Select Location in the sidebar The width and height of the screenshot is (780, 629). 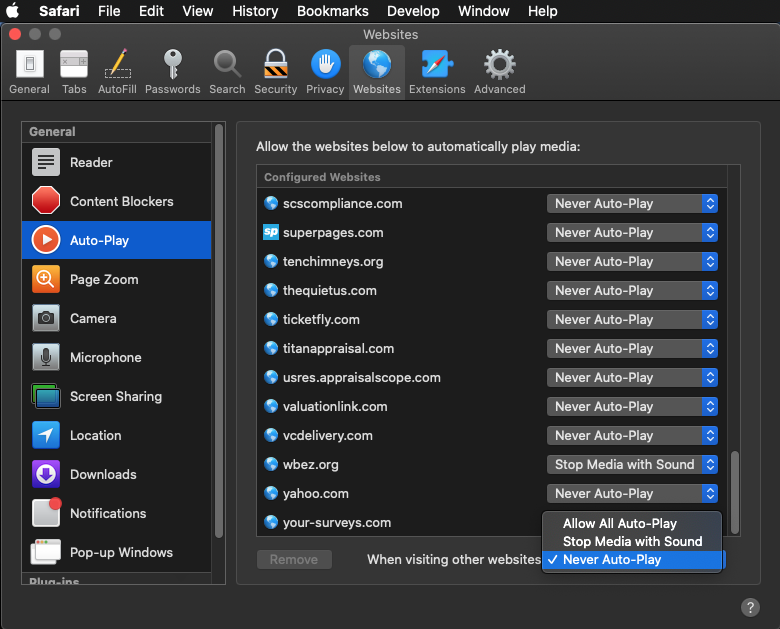click(116, 435)
